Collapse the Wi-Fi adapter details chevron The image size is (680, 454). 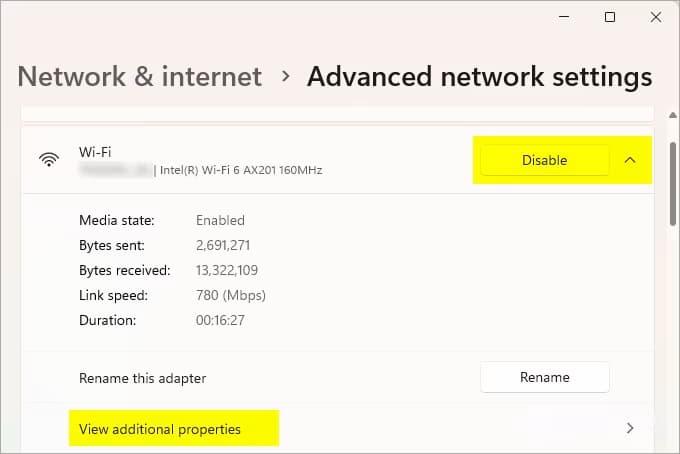(x=630, y=160)
